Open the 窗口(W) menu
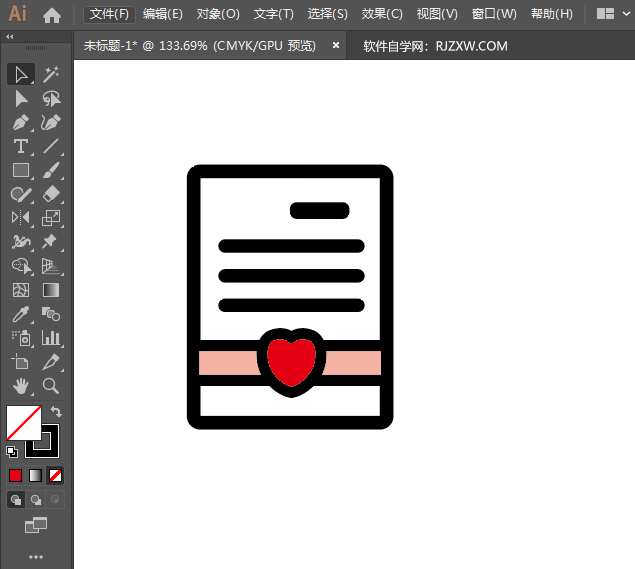 coord(494,14)
